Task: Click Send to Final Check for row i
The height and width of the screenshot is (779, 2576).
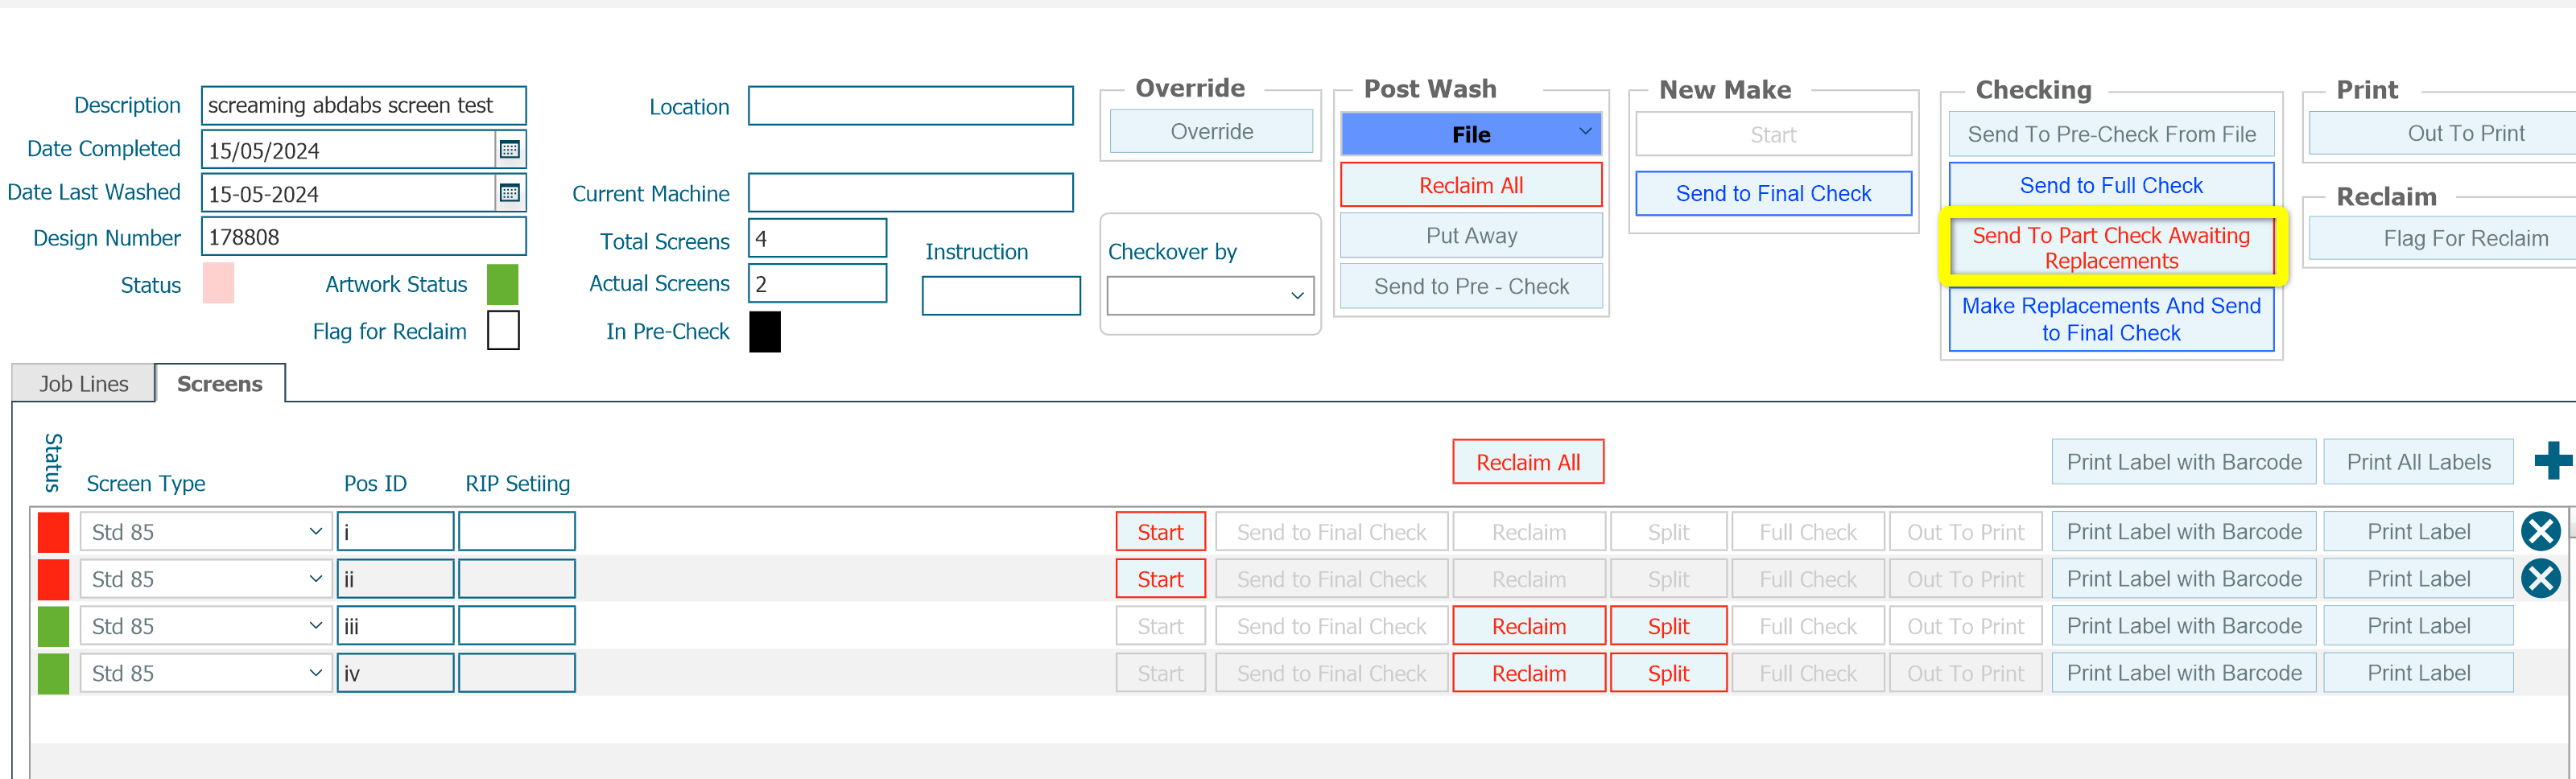Action: coord(1331,531)
